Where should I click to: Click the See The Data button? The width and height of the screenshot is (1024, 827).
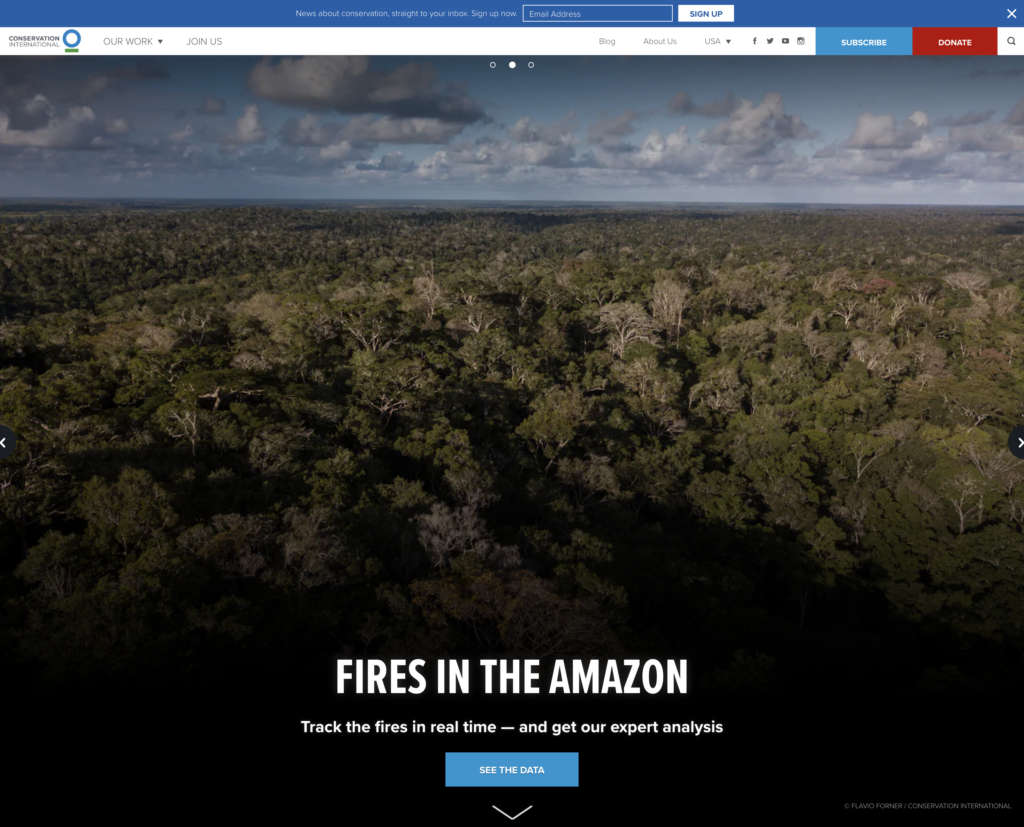click(x=512, y=770)
